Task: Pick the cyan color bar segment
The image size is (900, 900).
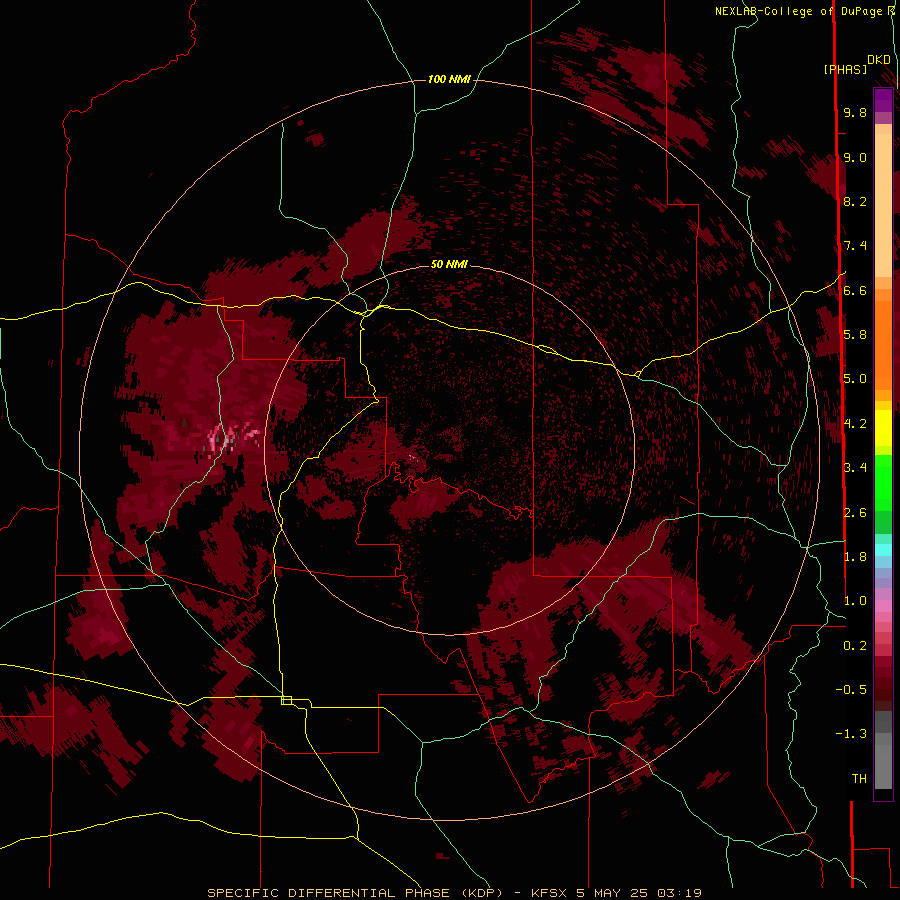Action: pos(883,549)
